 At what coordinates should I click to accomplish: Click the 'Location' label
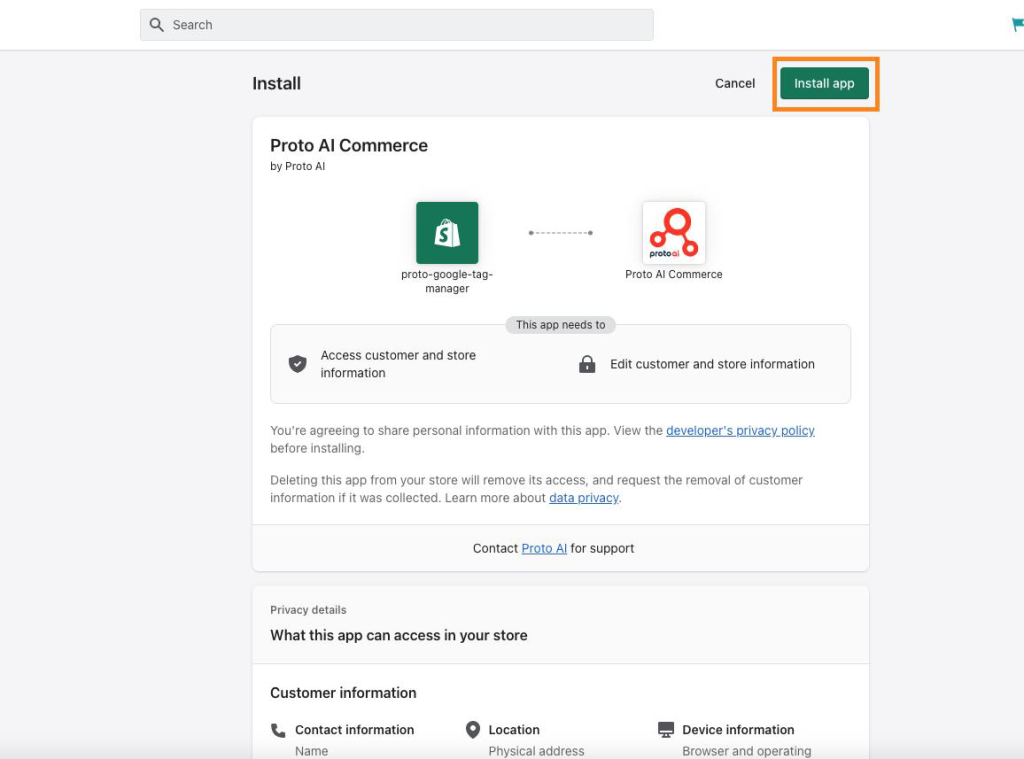pyautogui.click(x=514, y=730)
